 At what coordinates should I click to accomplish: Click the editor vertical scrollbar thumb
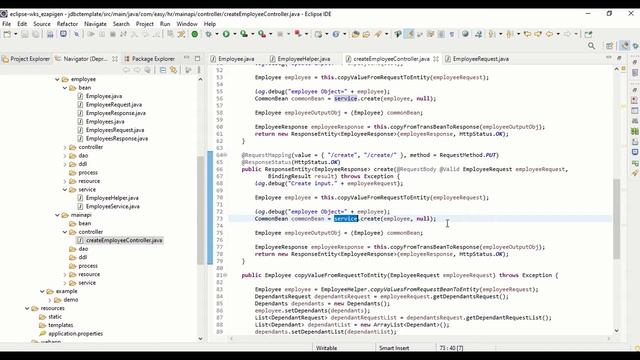[x=616, y=218]
